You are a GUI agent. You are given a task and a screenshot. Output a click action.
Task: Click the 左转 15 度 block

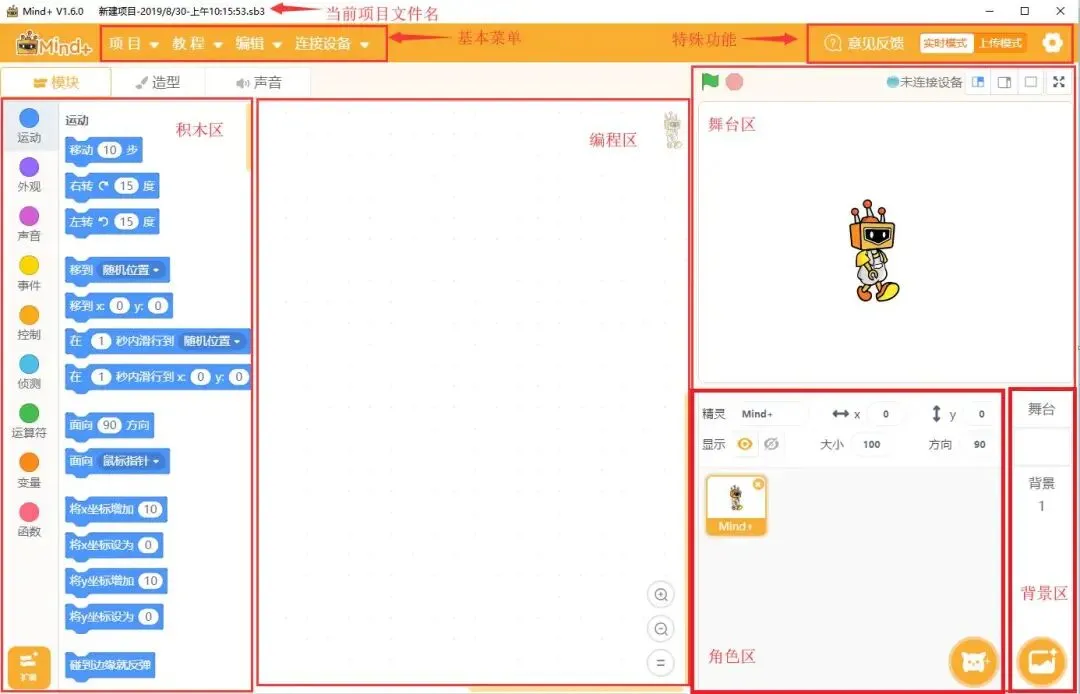pyautogui.click(x=112, y=222)
